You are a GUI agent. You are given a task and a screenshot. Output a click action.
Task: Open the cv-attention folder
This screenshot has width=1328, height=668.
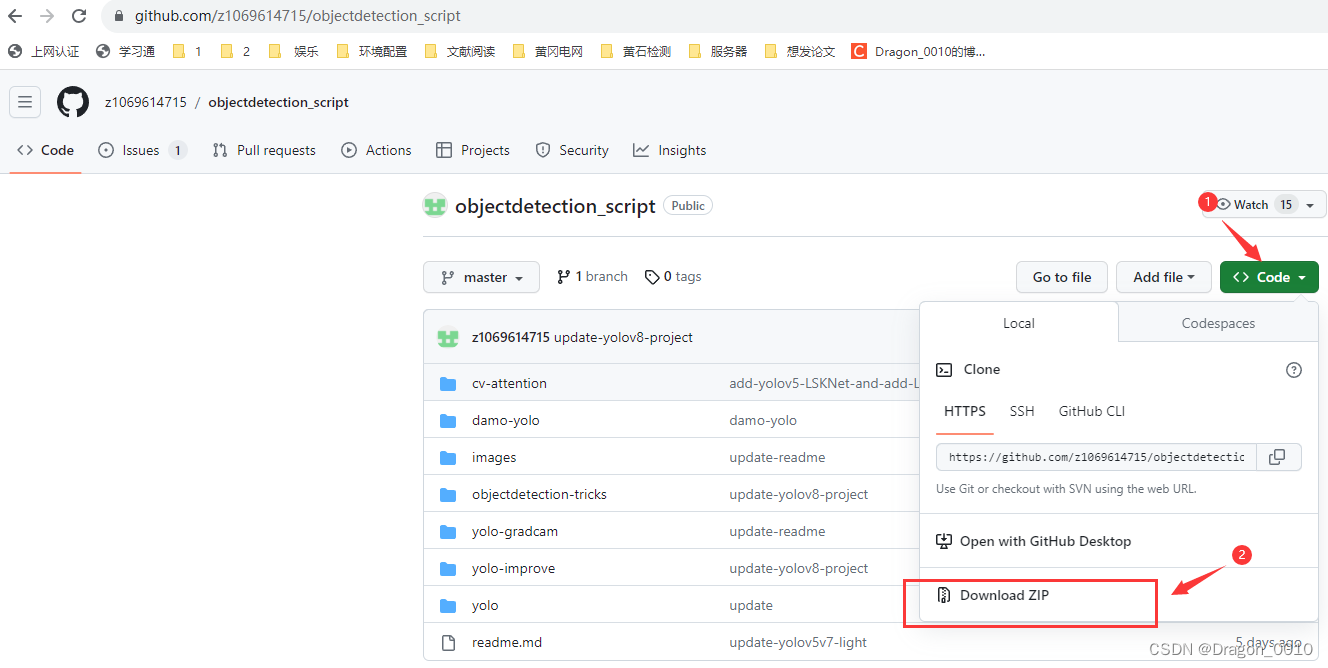(509, 383)
